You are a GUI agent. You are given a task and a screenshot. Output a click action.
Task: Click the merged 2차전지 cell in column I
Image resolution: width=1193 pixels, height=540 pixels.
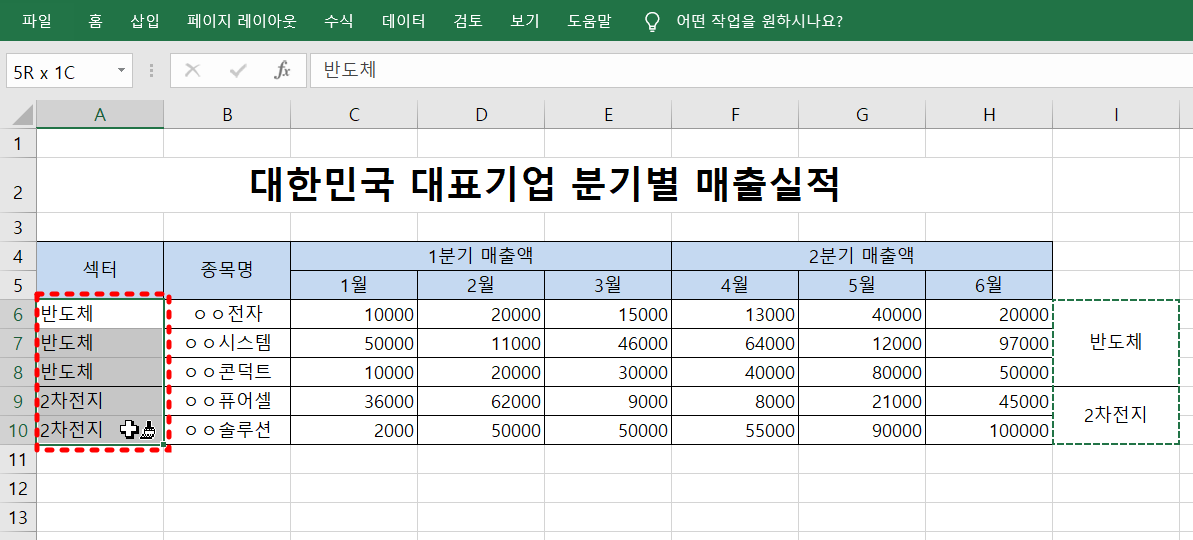pos(1116,415)
